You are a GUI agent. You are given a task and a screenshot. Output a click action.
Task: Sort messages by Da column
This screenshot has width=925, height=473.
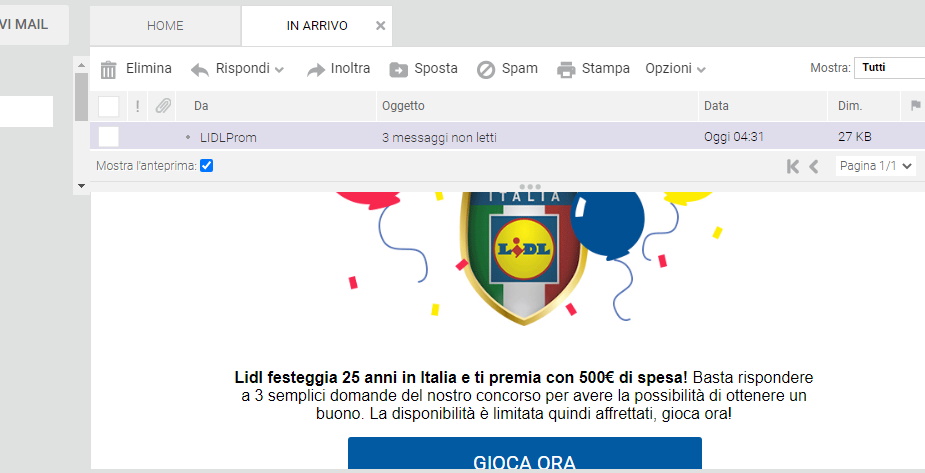pyautogui.click(x=201, y=106)
